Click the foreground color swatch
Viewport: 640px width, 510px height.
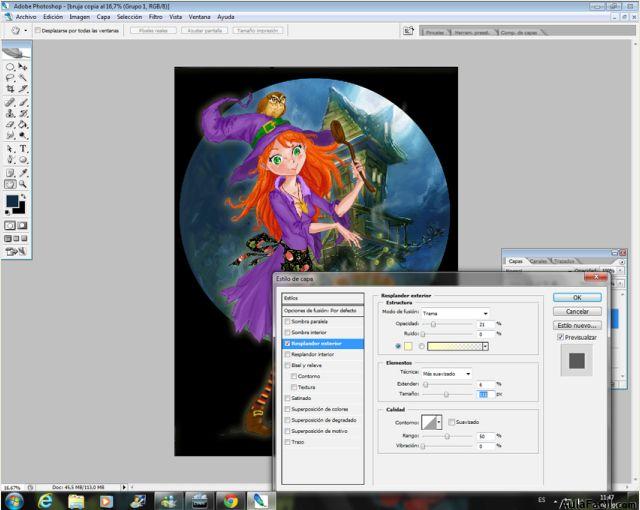tap(12, 201)
